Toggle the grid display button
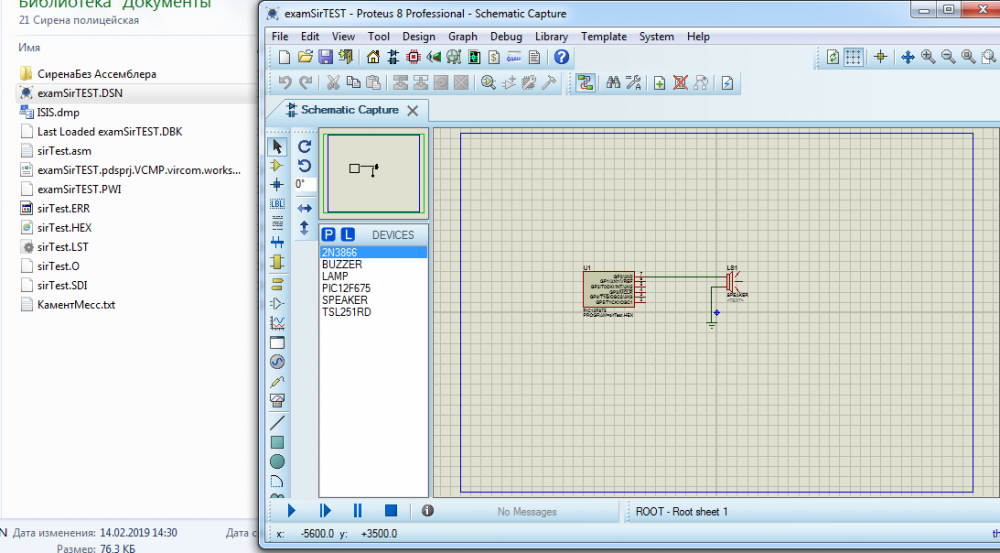1000x553 pixels. click(x=853, y=57)
